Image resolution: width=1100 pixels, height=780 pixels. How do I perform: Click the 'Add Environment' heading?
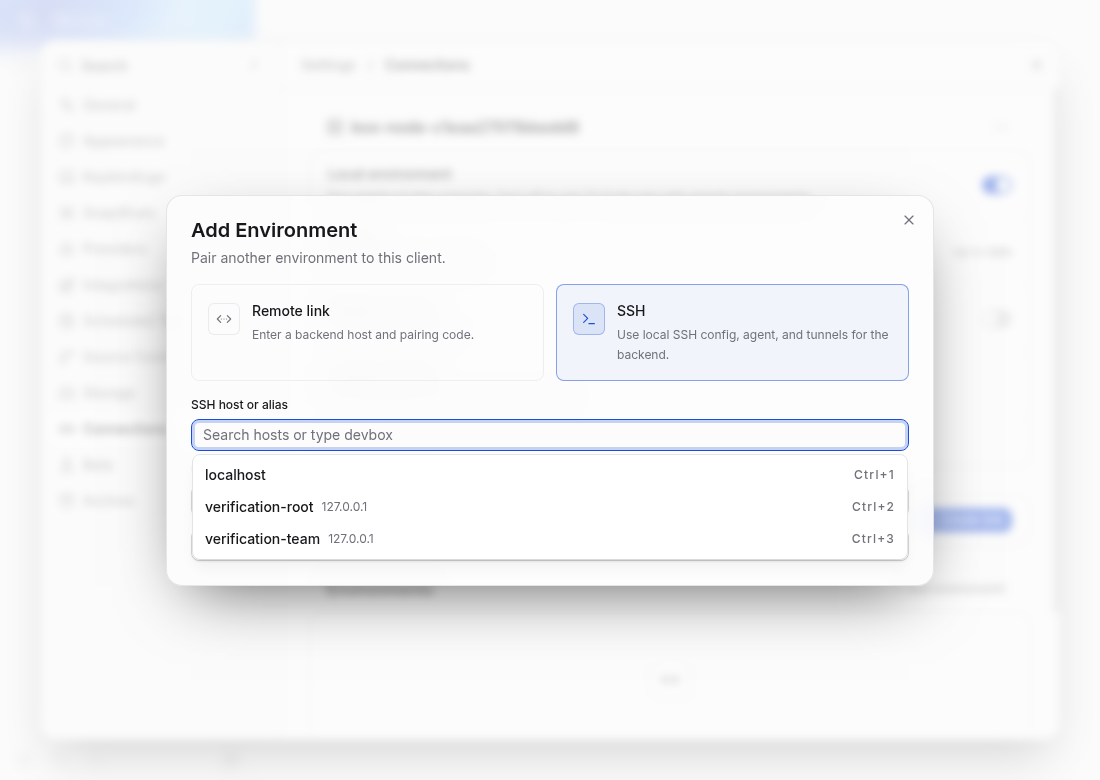[x=274, y=230]
